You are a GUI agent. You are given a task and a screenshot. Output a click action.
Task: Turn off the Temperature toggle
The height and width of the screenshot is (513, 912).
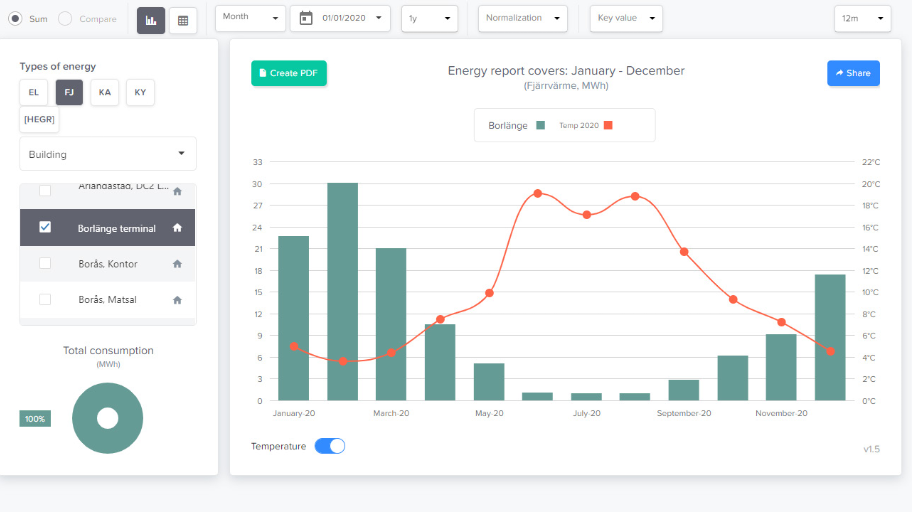point(330,446)
